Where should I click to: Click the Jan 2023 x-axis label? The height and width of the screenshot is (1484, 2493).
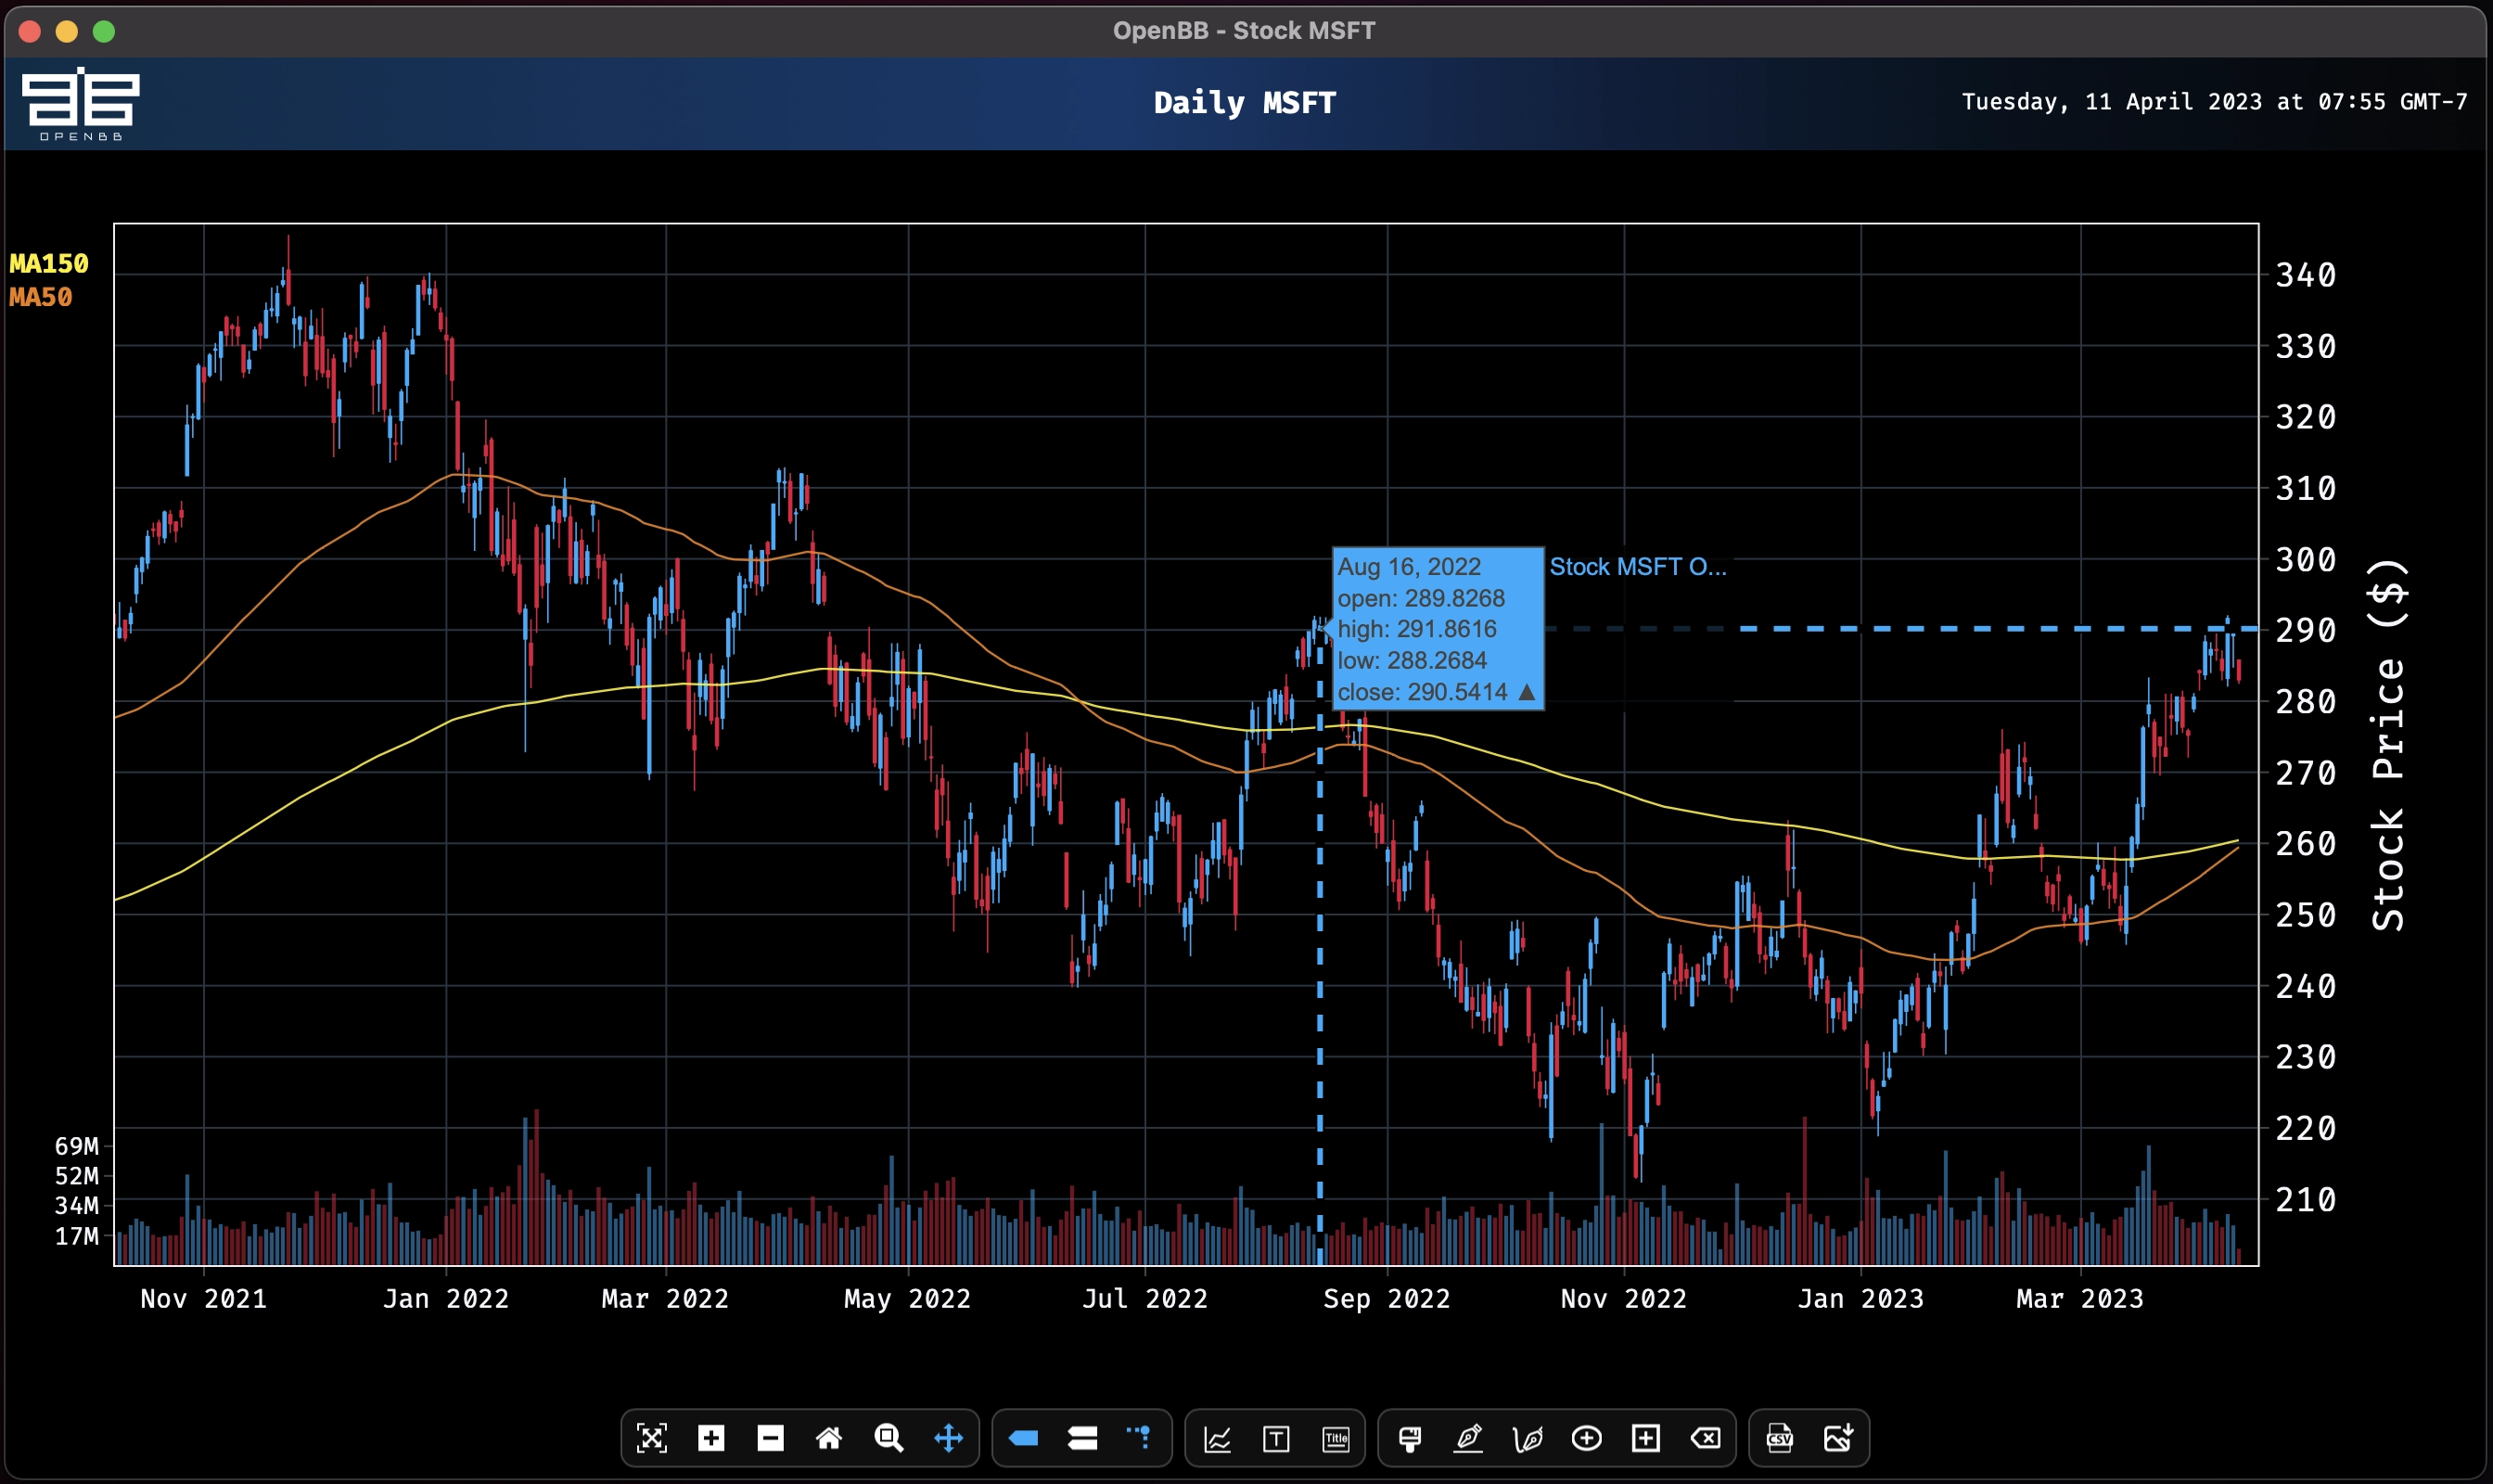click(x=1861, y=1299)
